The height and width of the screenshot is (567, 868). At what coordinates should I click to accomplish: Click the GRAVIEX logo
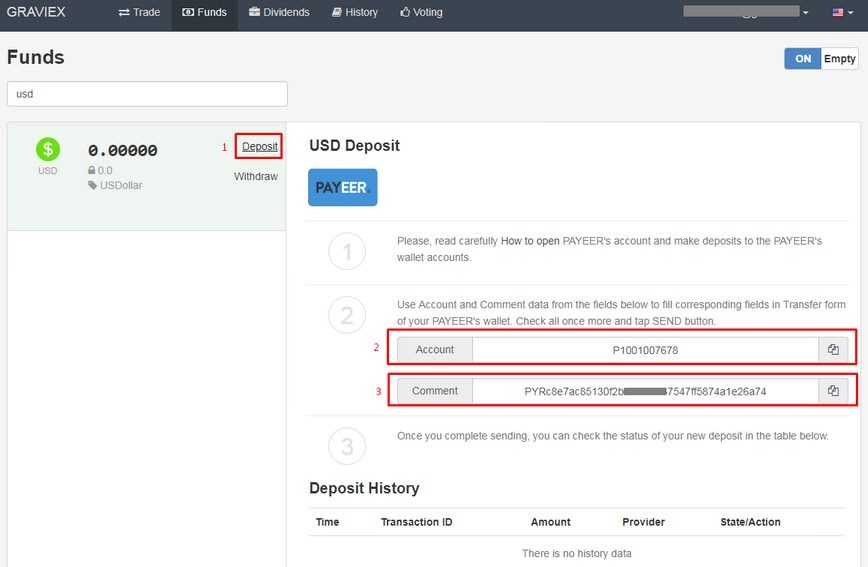click(36, 12)
